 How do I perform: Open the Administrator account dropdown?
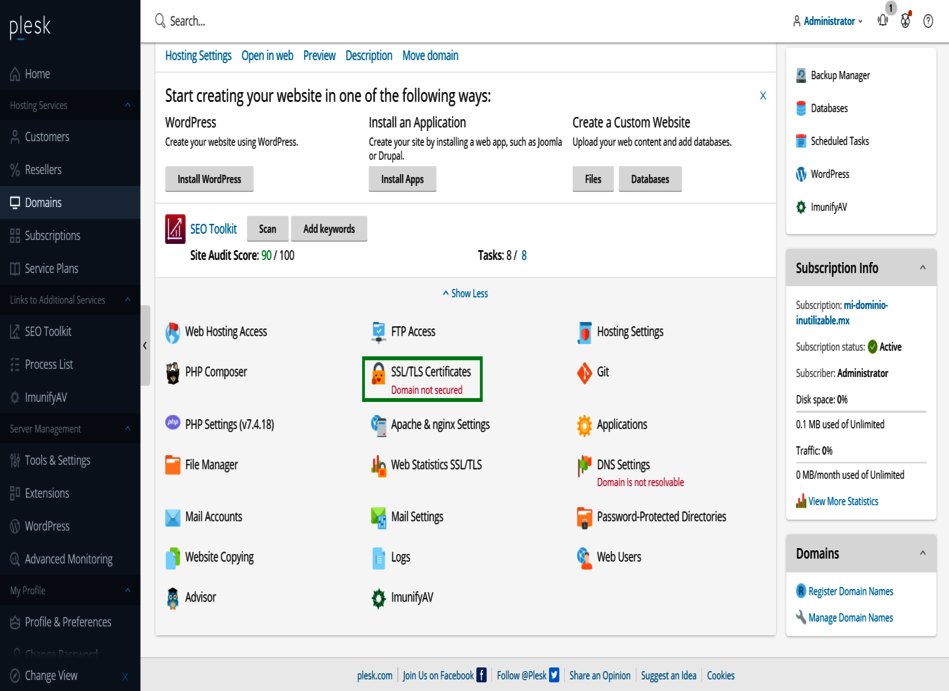tap(827, 21)
